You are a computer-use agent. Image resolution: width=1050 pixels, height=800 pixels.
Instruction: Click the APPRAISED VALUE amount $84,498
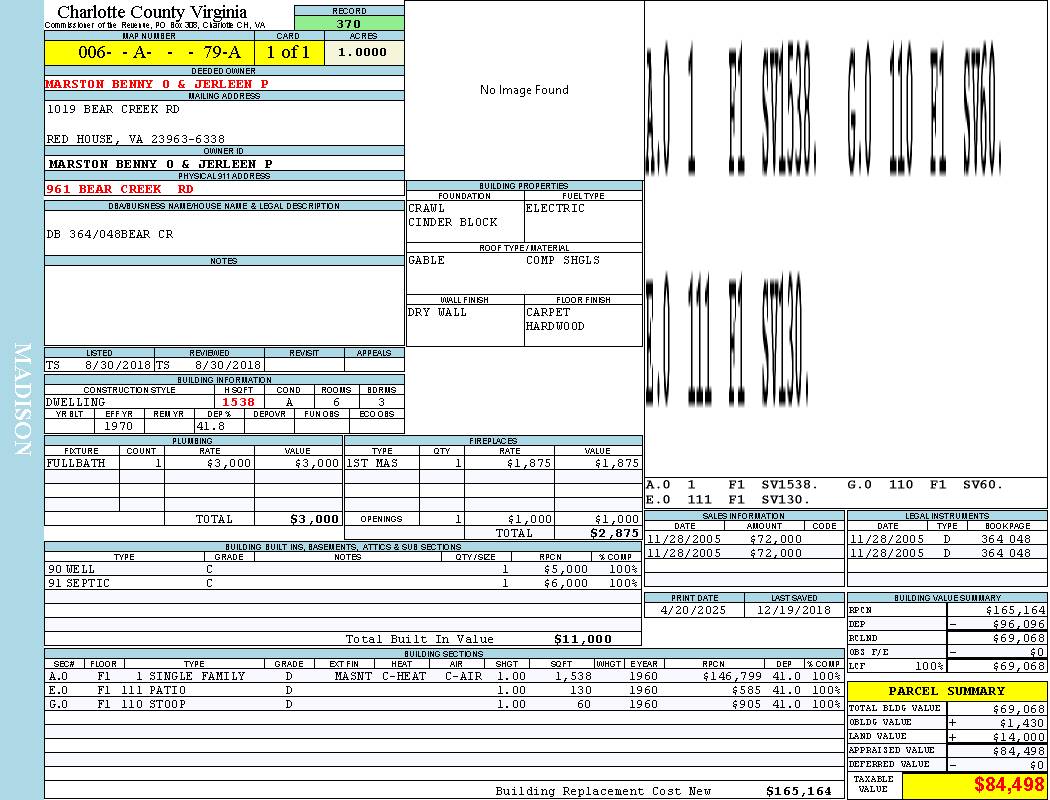pos(1019,751)
